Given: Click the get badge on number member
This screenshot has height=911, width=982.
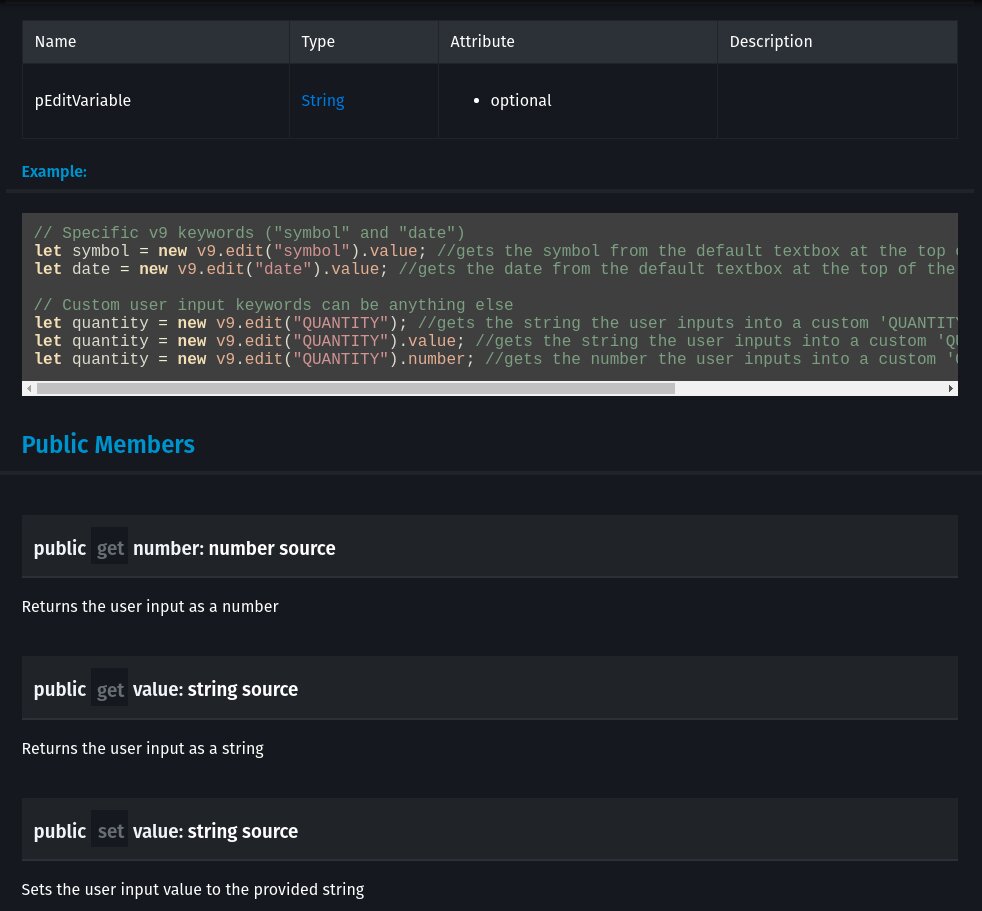Looking at the screenshot, I should click(x=110, y=548).
